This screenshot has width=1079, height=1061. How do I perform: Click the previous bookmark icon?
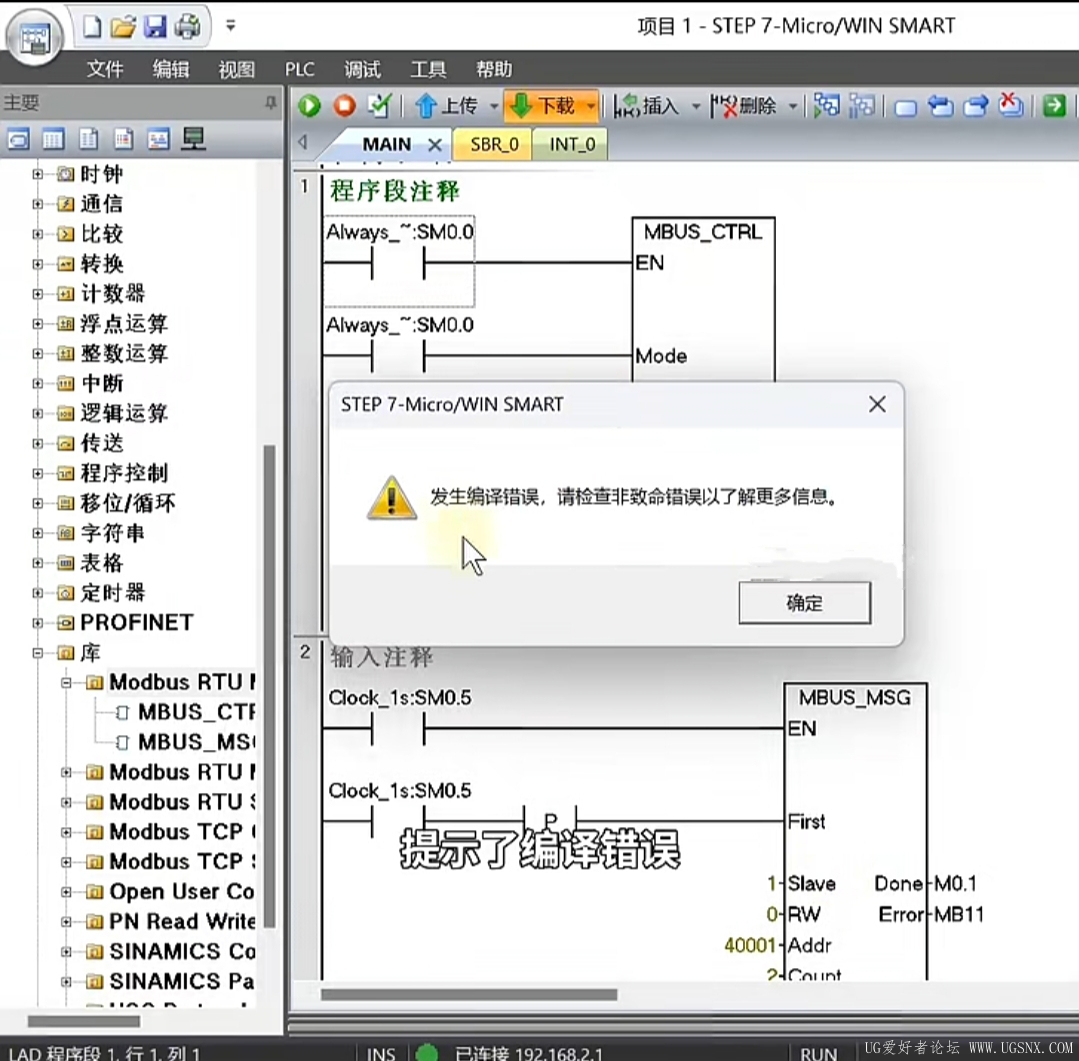[940, 107]
